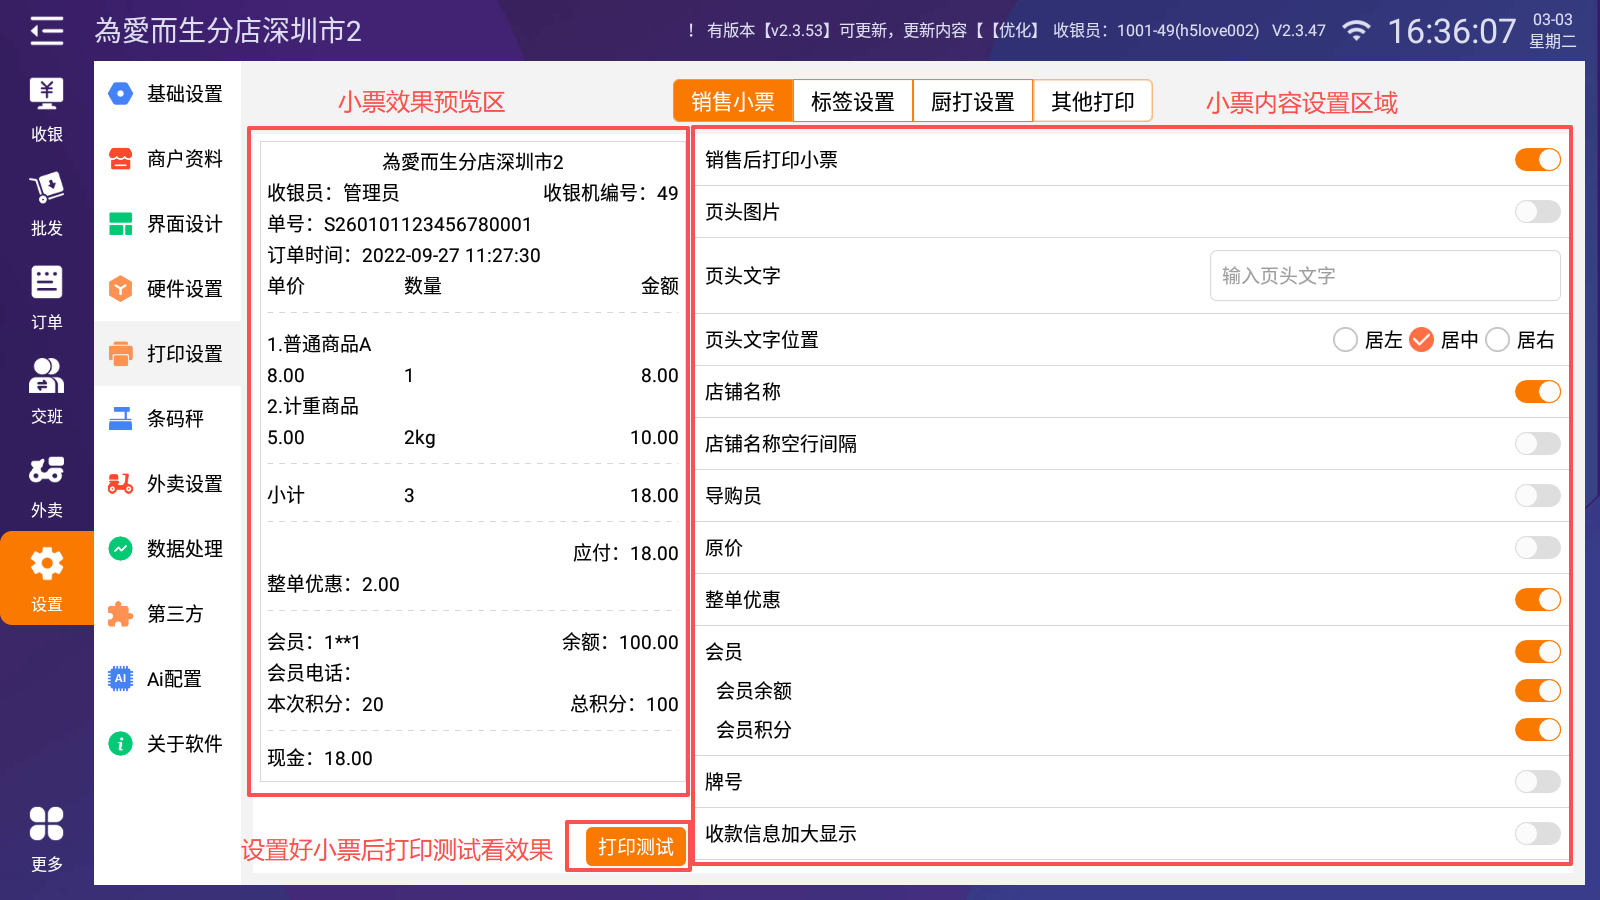The image size is (1600, 900).
Task: Toggle the hamburger menu collapse icon
Action: (x=46, y=31)
